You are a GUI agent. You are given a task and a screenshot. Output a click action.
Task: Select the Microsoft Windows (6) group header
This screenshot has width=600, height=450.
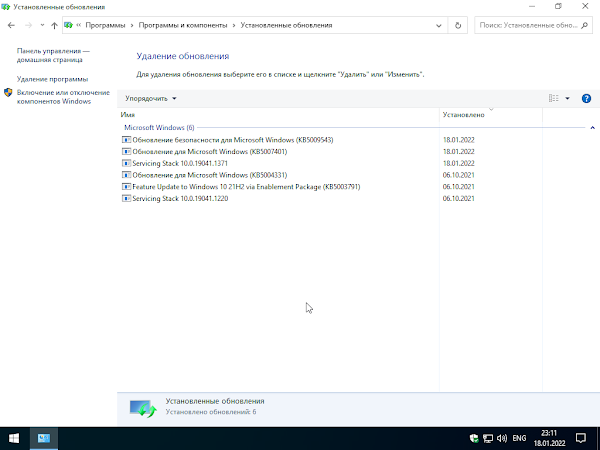pos(159,127)
